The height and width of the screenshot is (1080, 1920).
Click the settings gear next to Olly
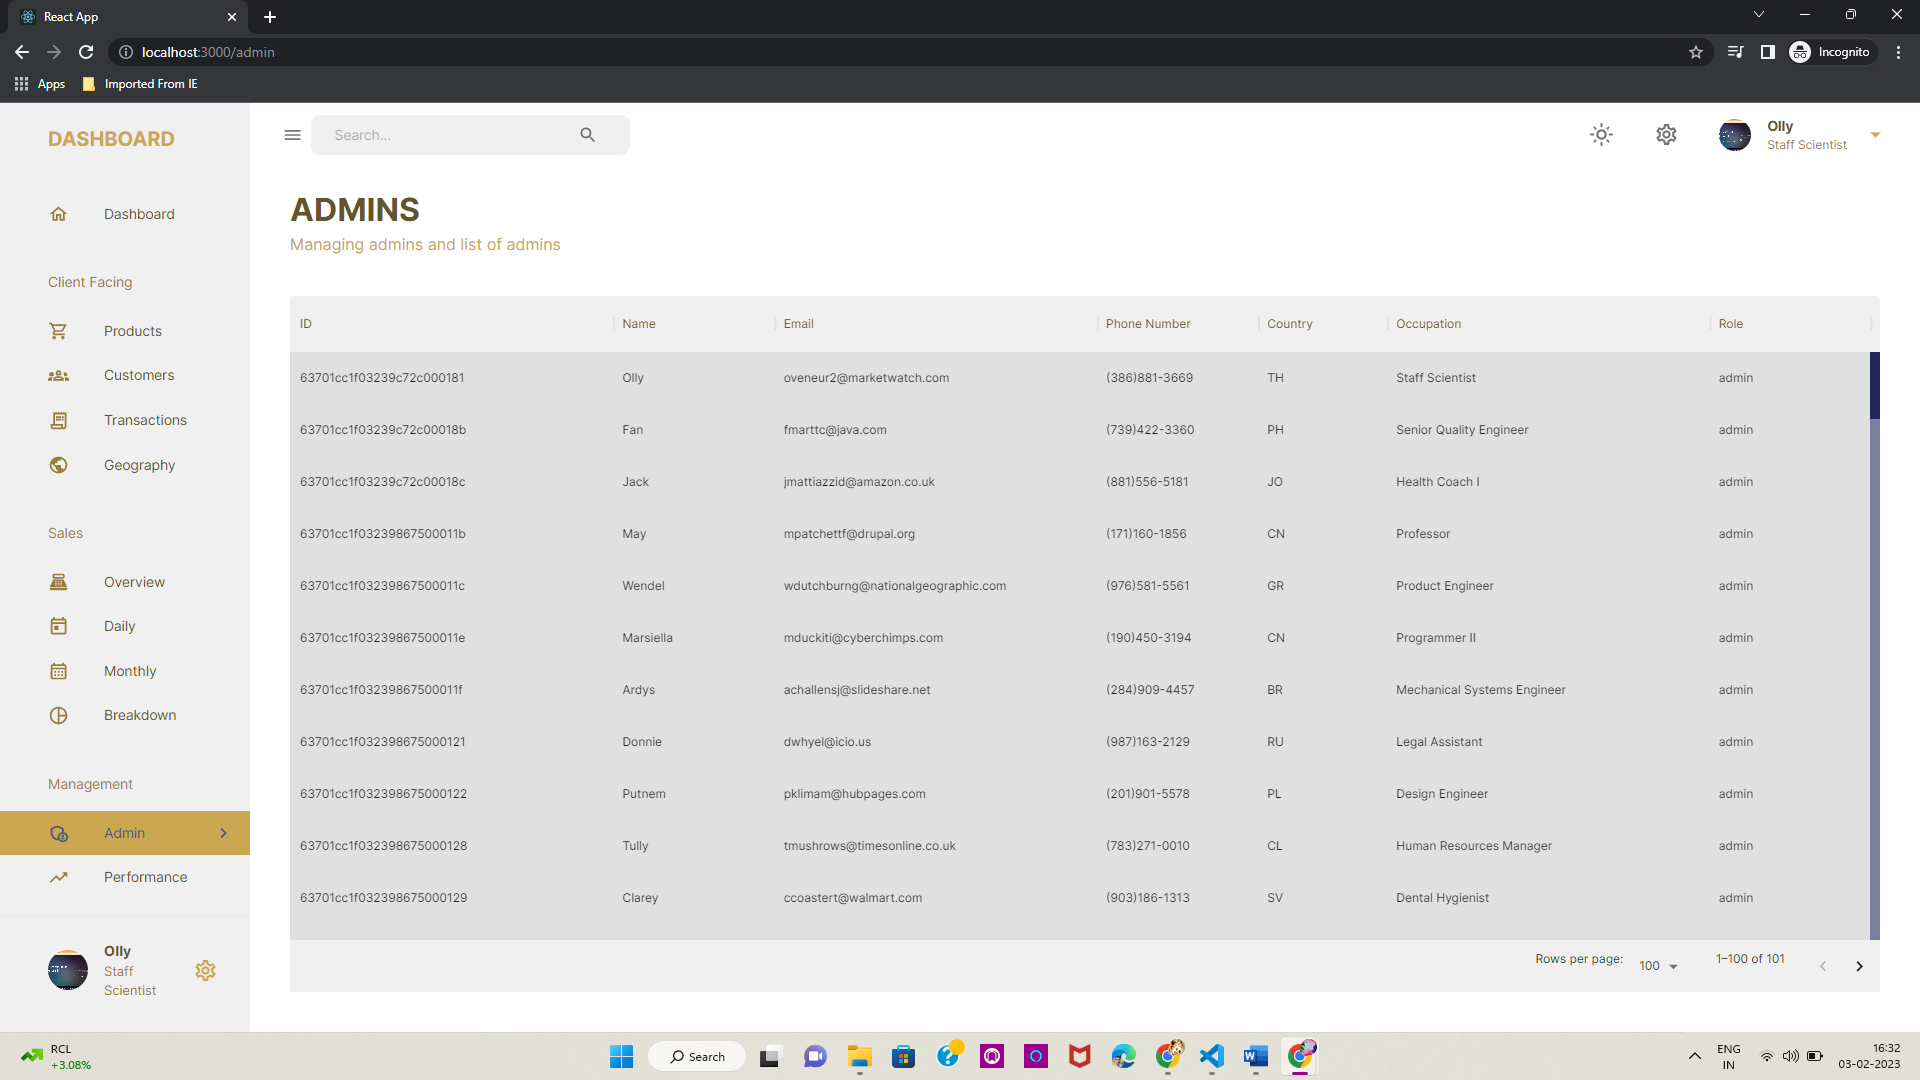(x=205, y=970)
